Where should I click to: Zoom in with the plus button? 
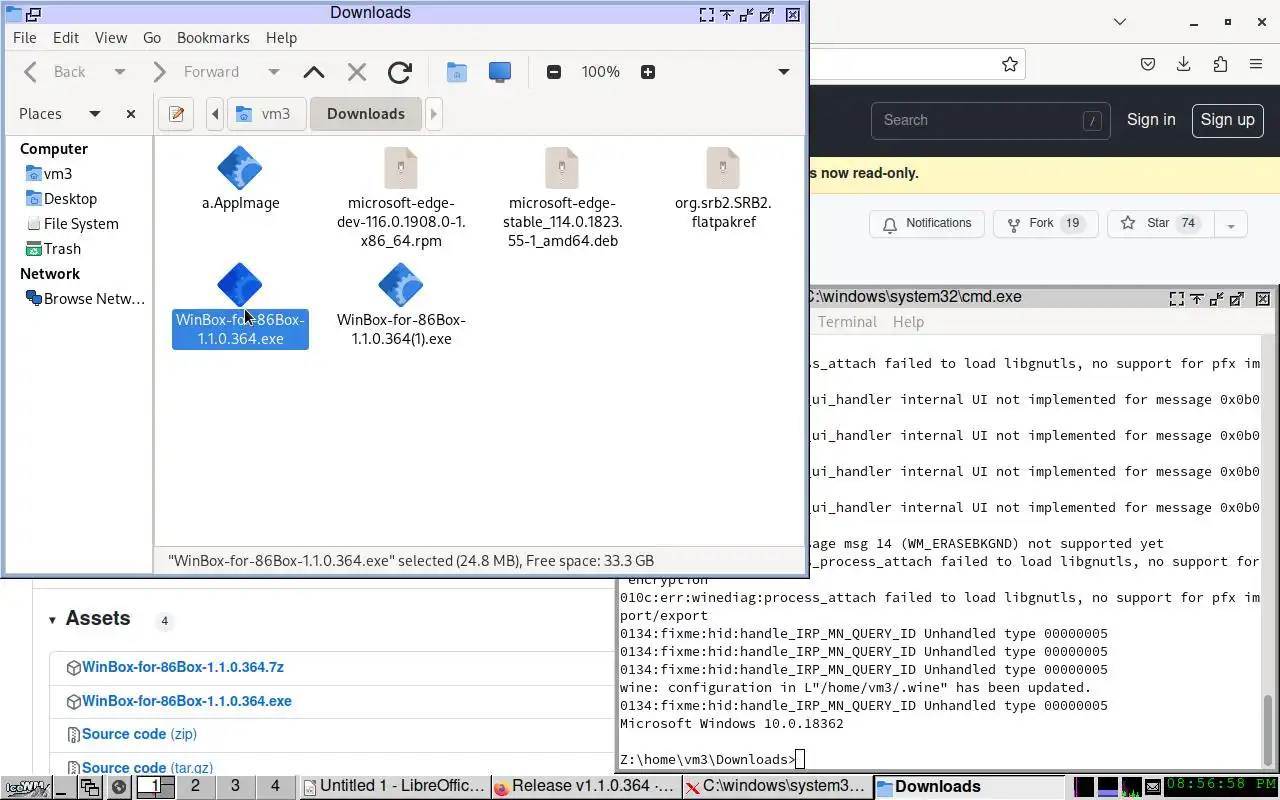tap(647, 72)
